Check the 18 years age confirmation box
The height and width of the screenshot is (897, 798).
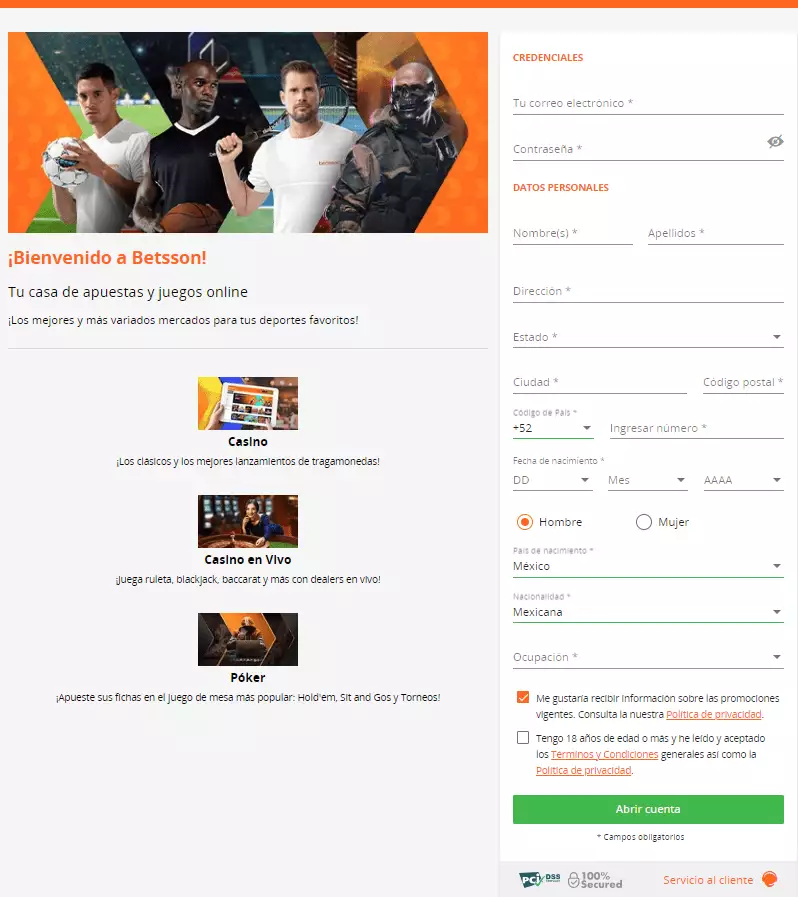coord(523,737)
